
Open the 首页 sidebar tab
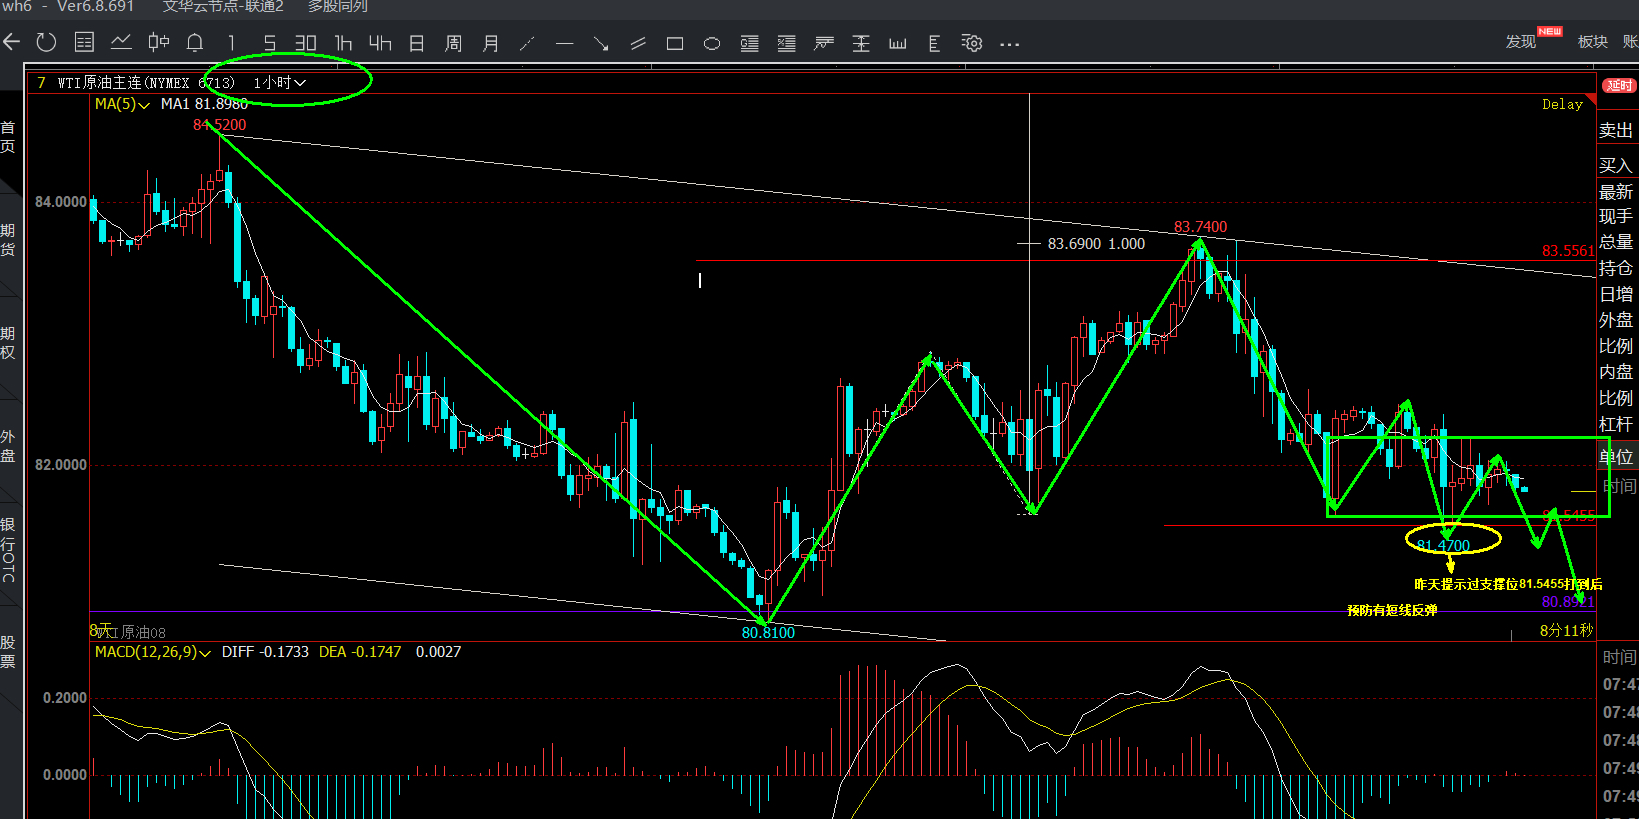pos(8,137)
